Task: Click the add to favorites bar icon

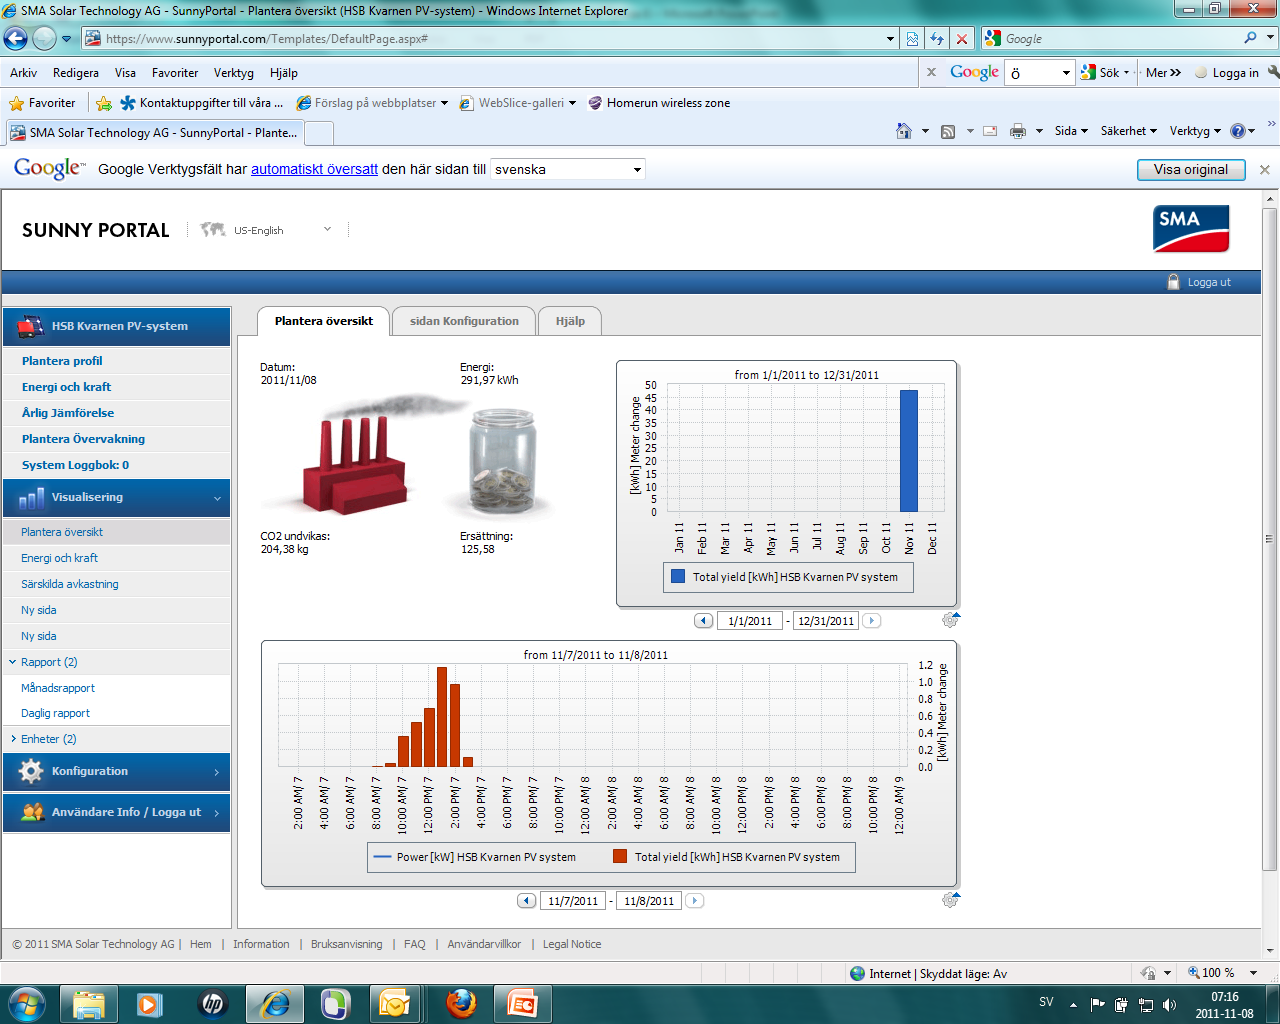Action: pyautogui.click(x=104, y=103)
